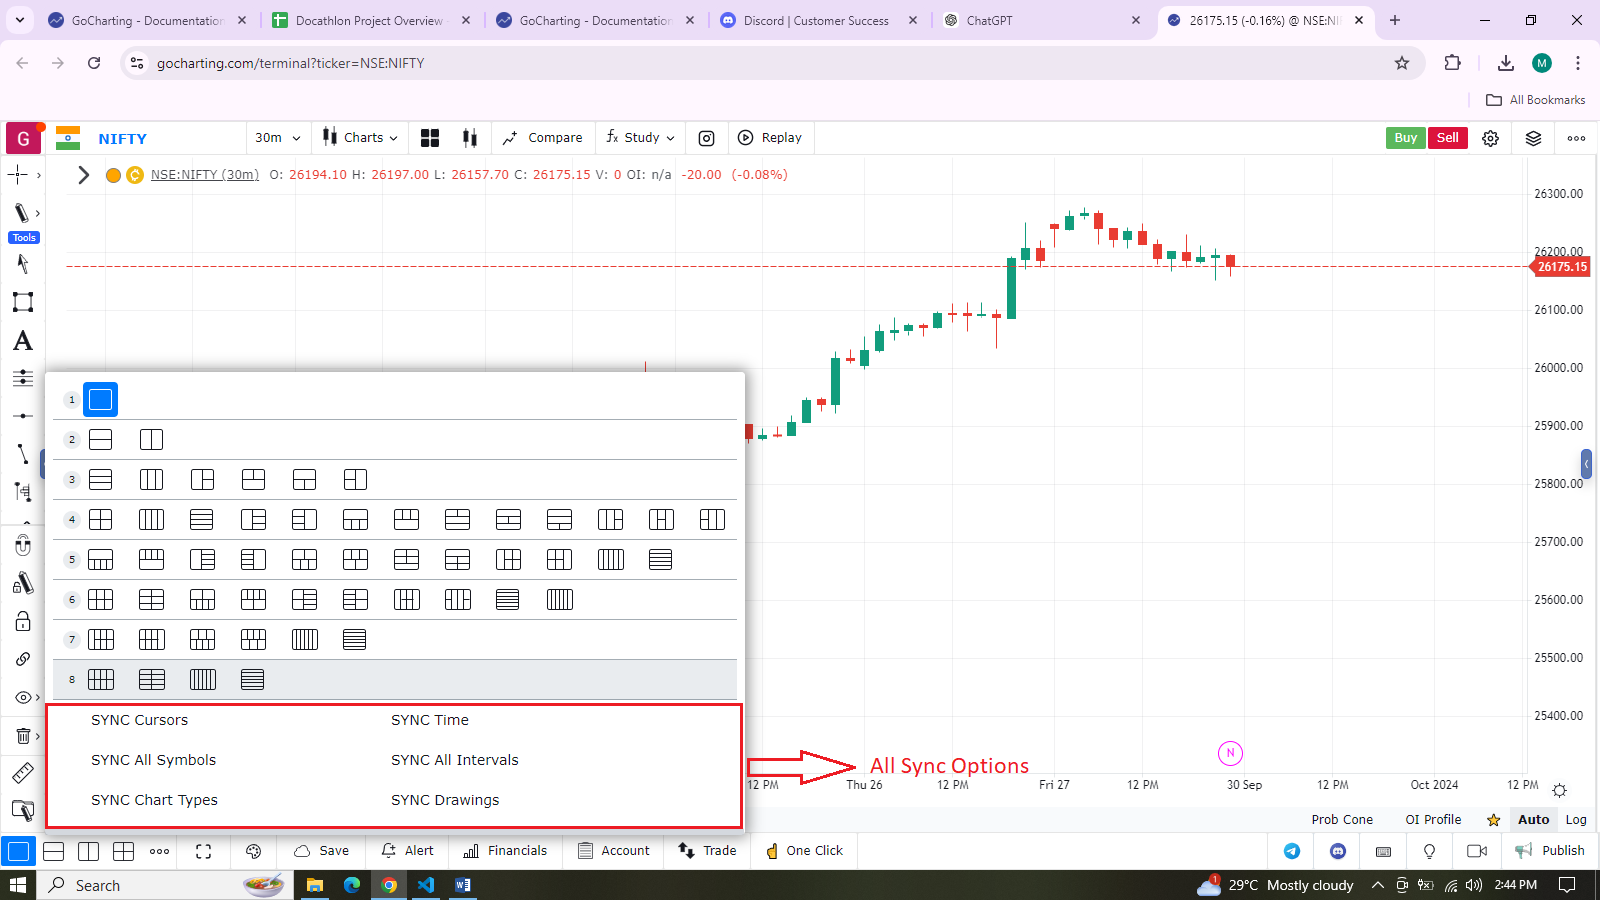Click the red Sell button
Image resolution: width=1600 pixels, height=900 pixels.
point(1447,138)
